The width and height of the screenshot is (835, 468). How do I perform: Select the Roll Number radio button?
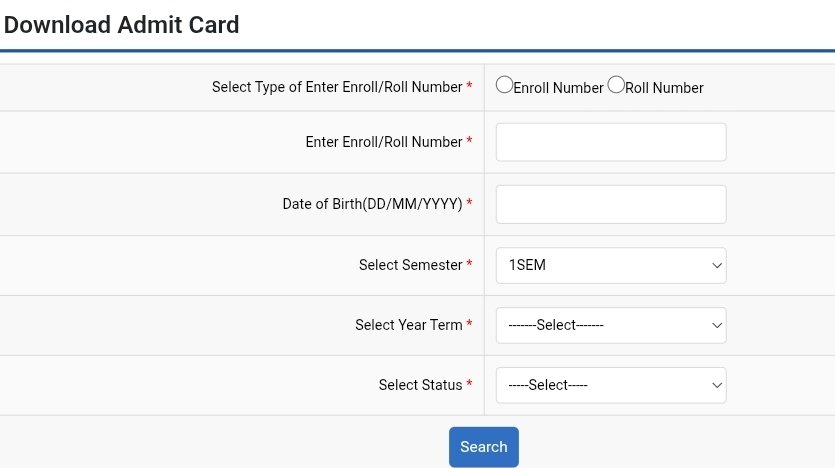(616, 86)
